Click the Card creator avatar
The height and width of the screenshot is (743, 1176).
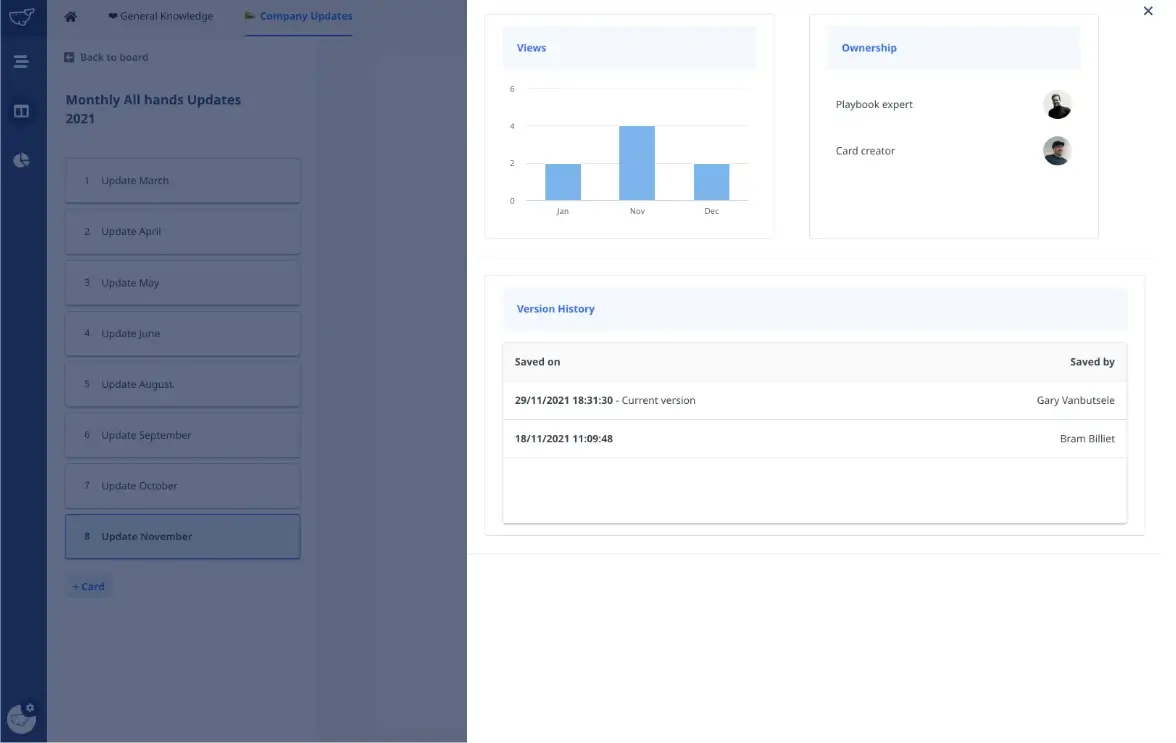(x=1057, y=151)
